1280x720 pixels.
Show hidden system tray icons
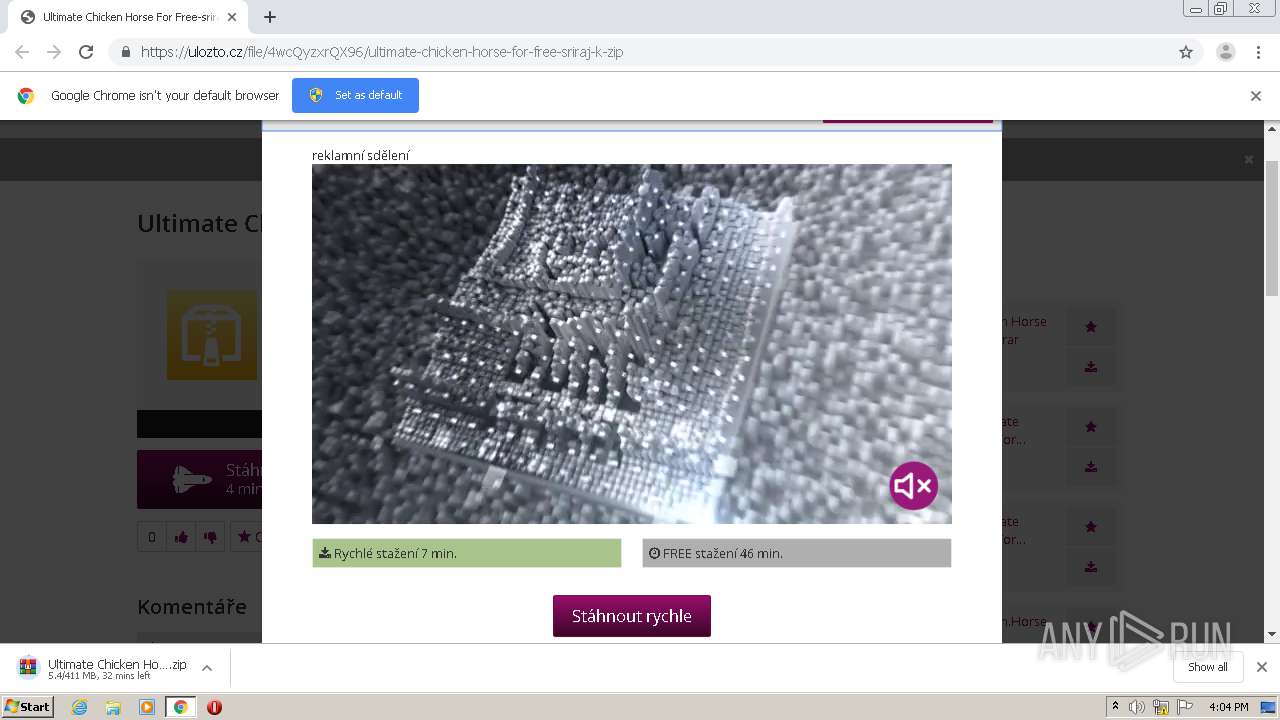pos(1115,707)
